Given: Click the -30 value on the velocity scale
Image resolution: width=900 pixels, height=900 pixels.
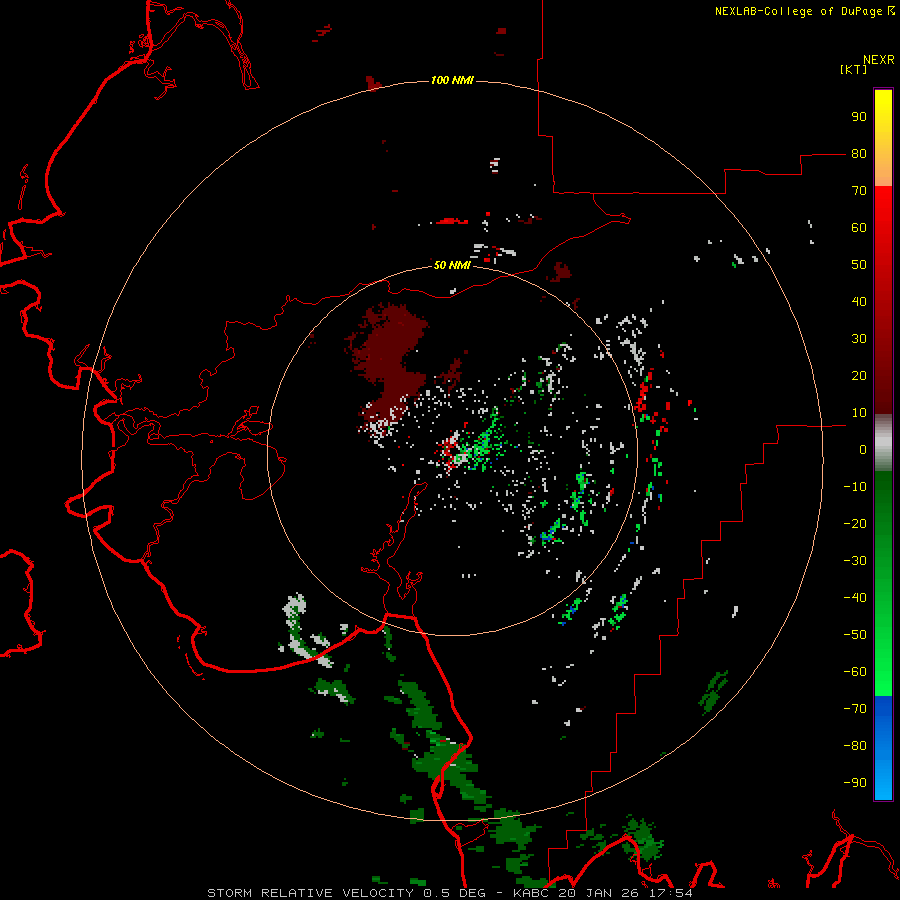Looking at the screenshot, I should click(x=855, y=561).
